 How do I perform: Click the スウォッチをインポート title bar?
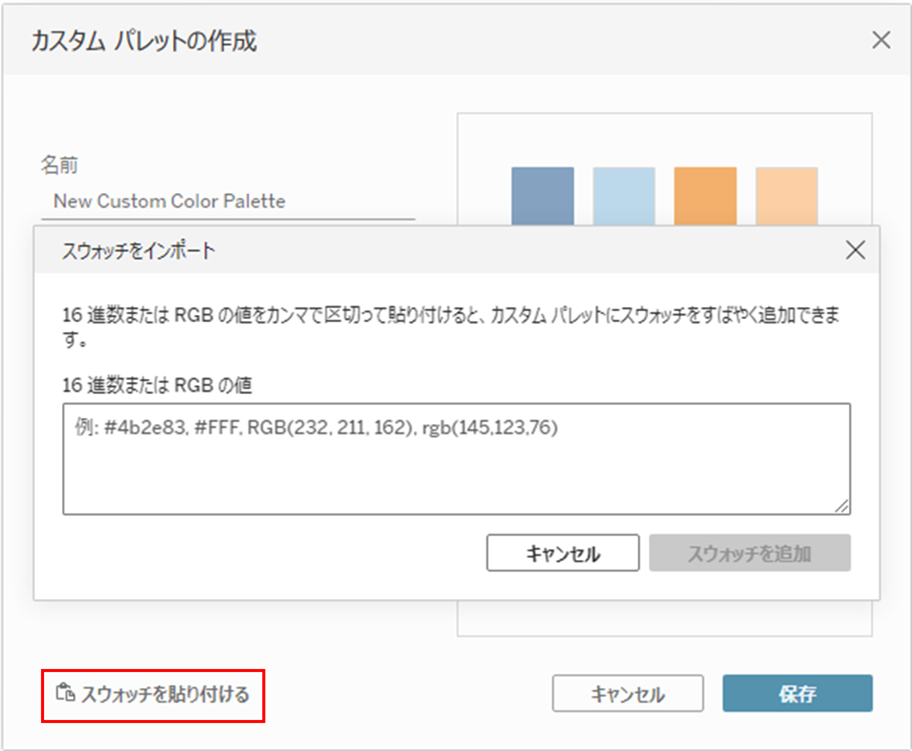click(400, 250)
